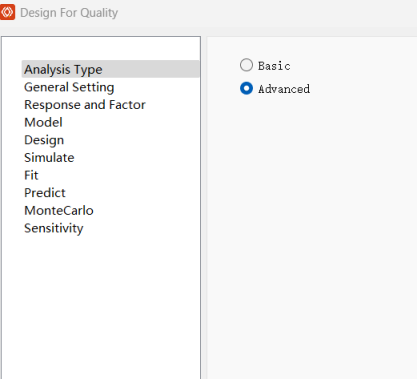The height and width of the screenshot is (379, 417).
Task: Navigate to the Predict page
Action: click(x=45, y=193)
